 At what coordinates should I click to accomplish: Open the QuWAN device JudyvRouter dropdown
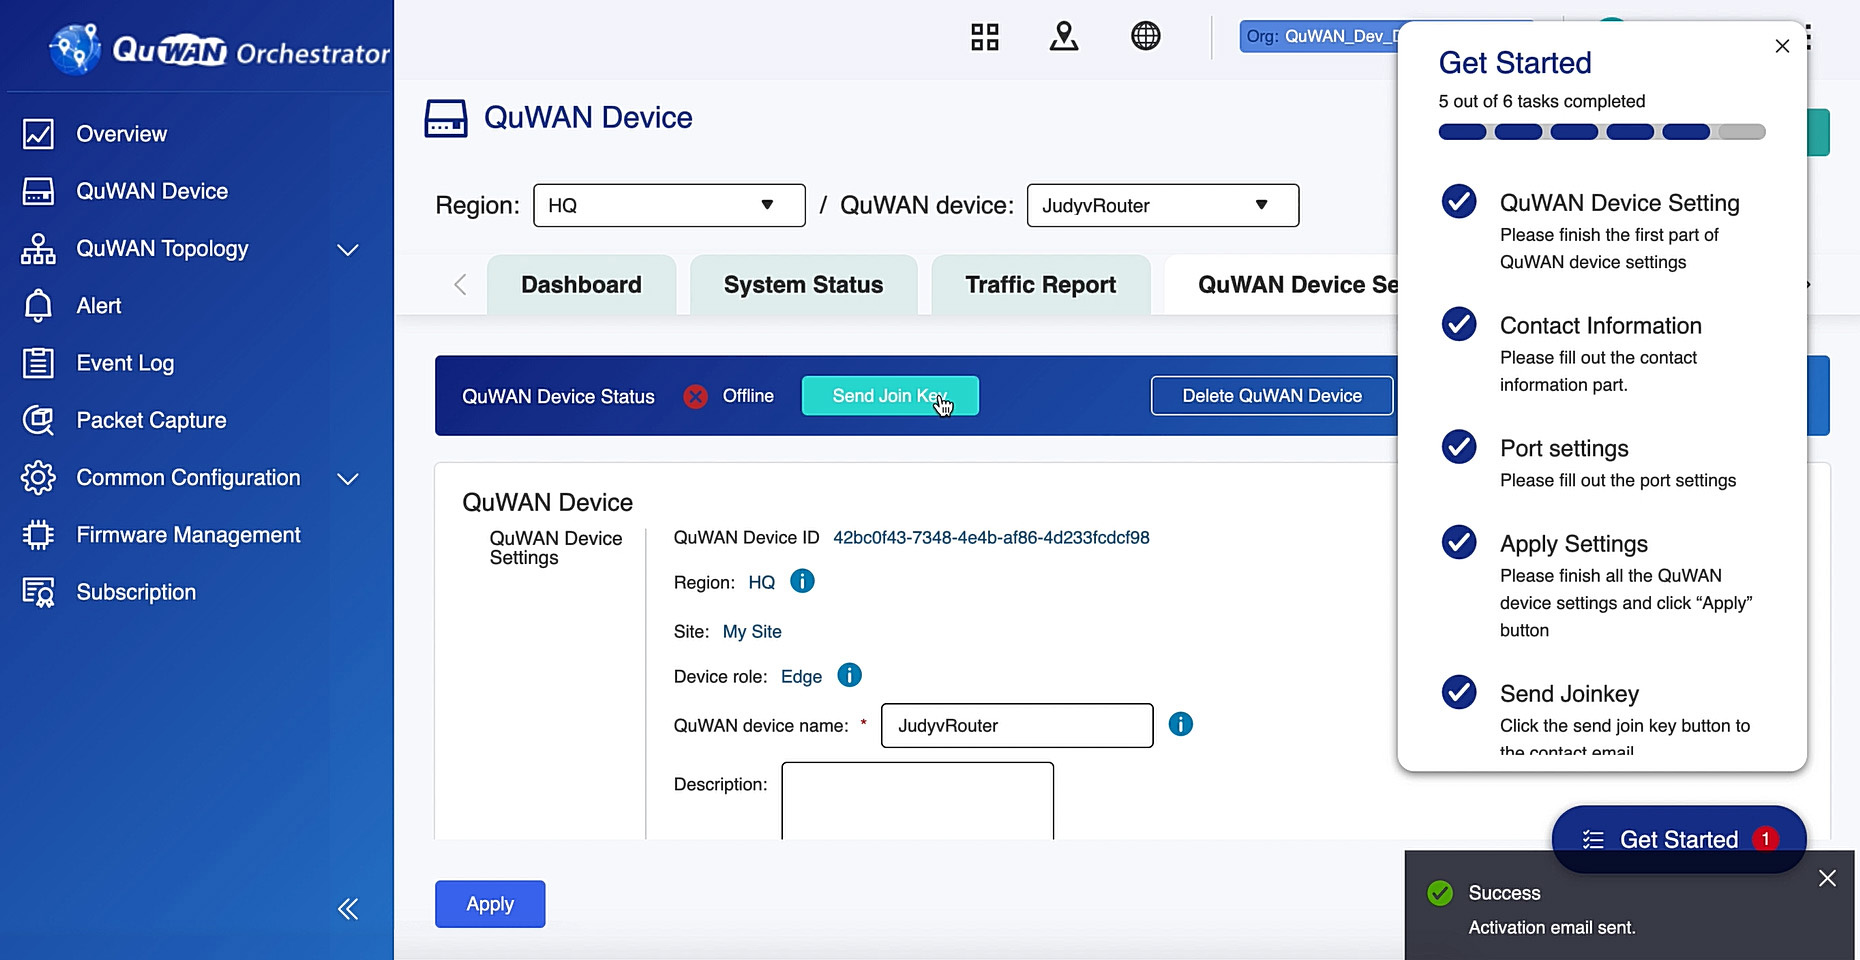point(1162,205)
